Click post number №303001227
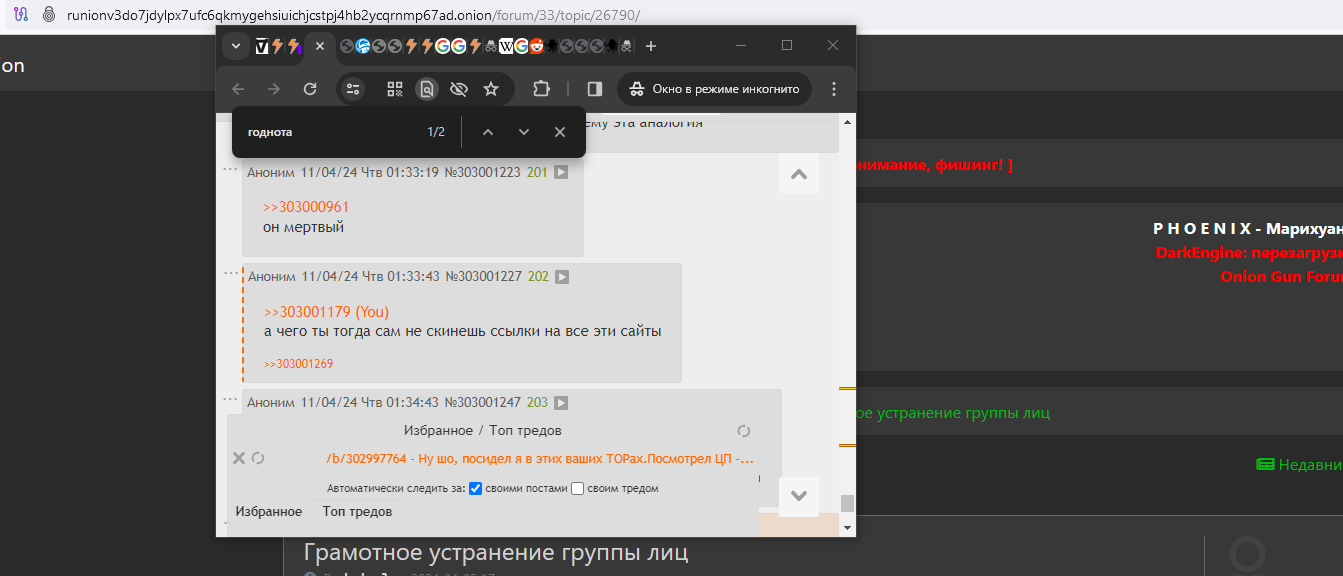 483,276
